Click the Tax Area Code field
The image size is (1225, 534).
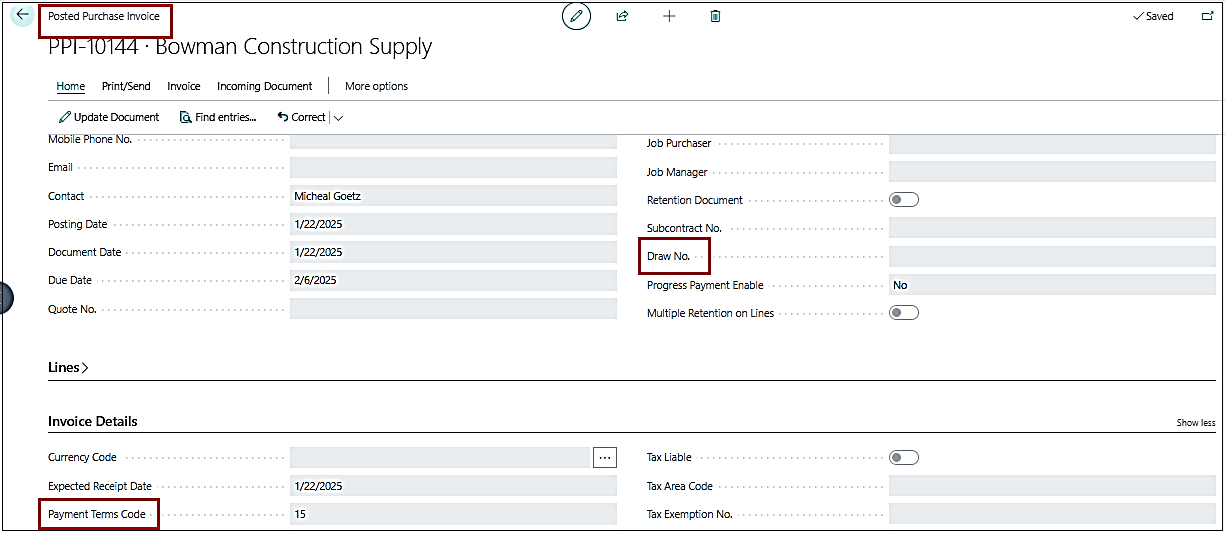(x=1052, y=486)
